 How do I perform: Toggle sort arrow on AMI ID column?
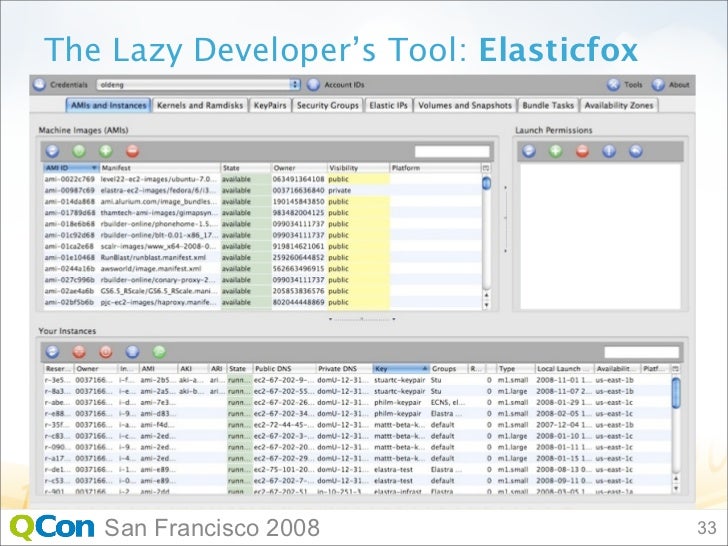click(x=94, y=168)
